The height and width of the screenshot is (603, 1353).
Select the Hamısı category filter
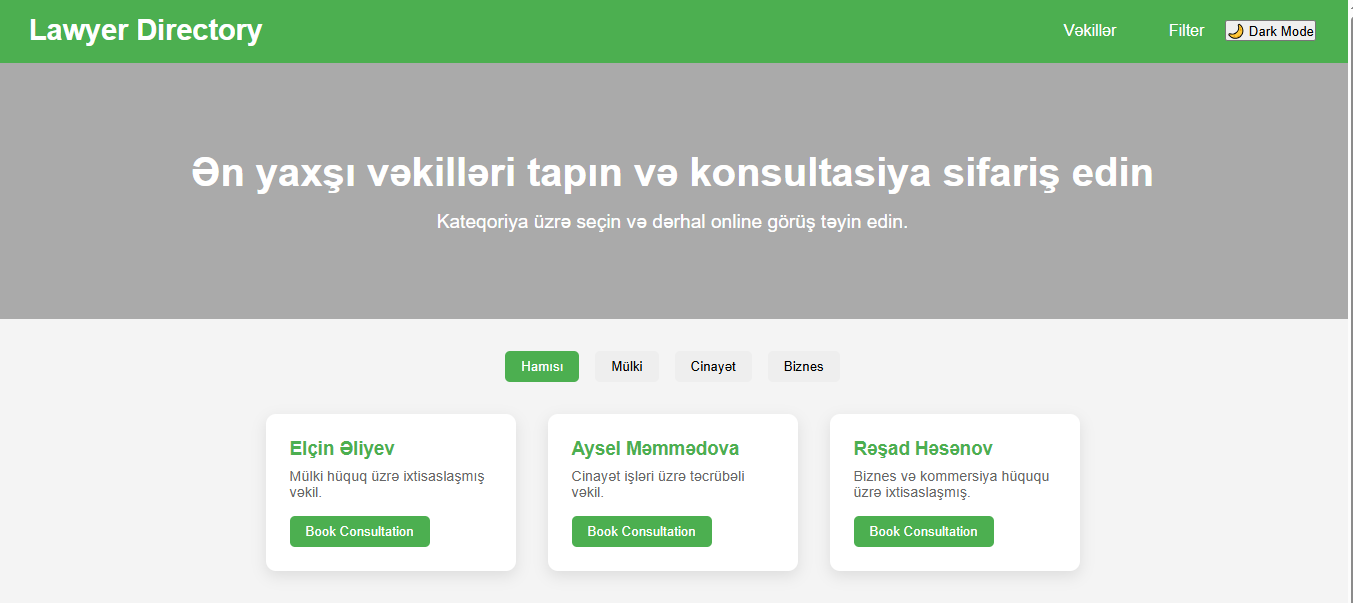pyautogui.click(x=541, y=367)
